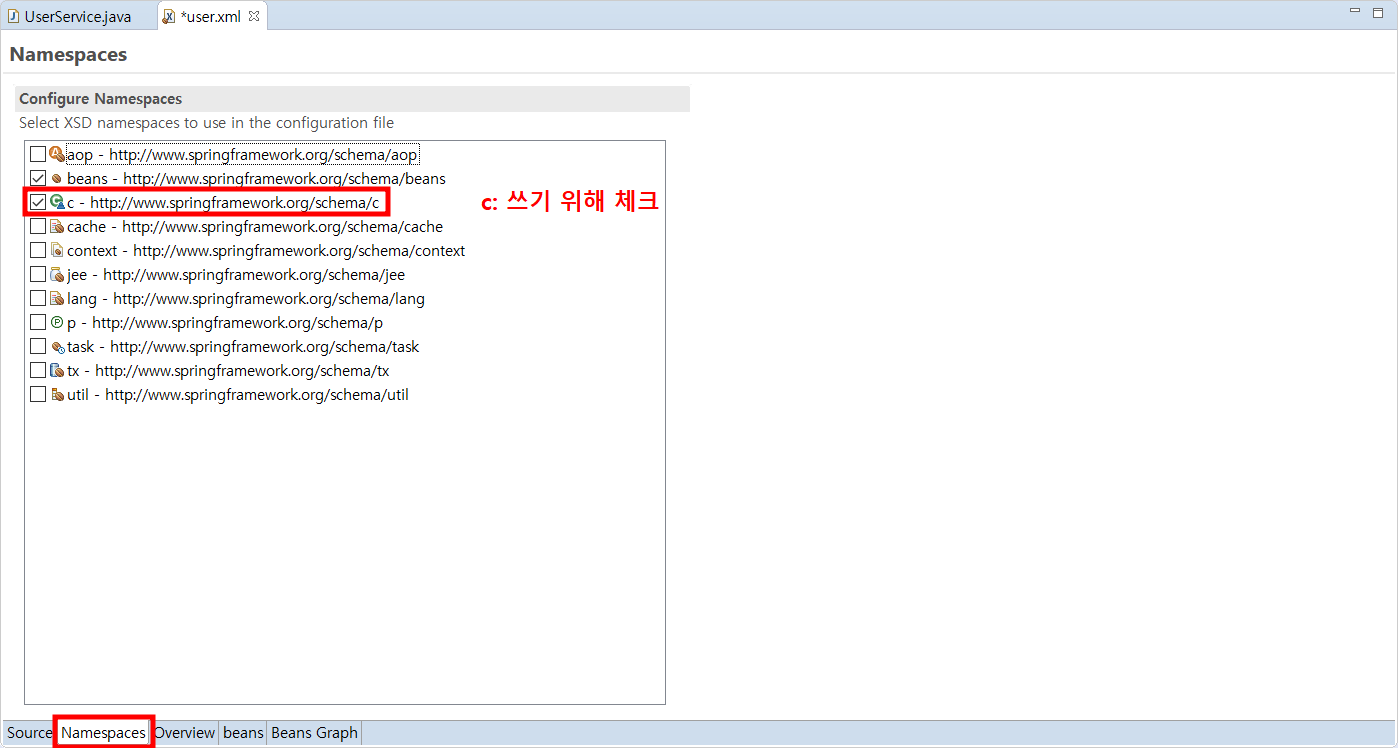This screenshot has width=1398, height=748.
Task: Click the p namespace icon
Action: pyautogui.click(x=57, y=323)
